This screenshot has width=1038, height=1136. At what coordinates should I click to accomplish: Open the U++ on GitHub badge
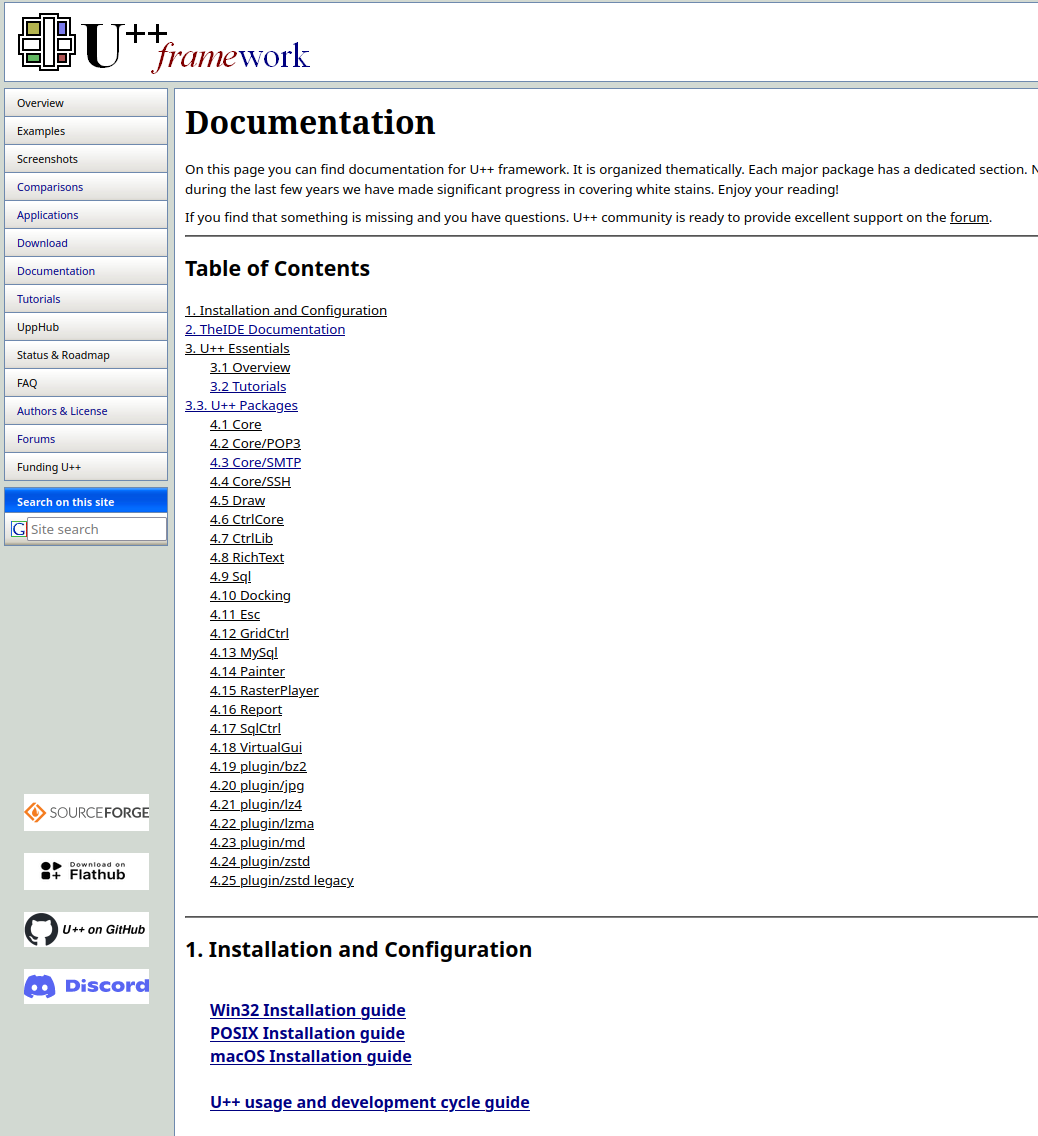point(86,929)
